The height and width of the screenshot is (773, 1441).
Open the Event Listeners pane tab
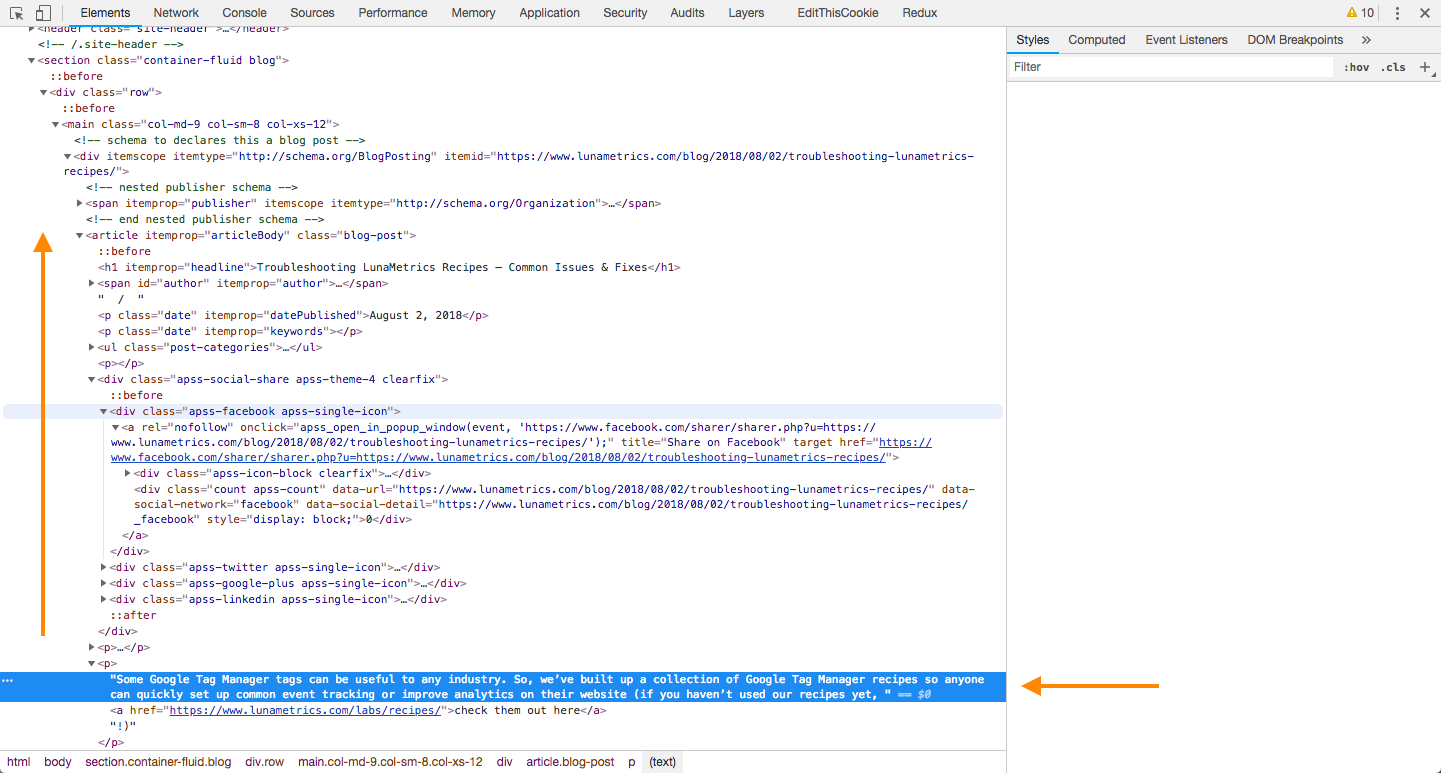point(1186,40)
